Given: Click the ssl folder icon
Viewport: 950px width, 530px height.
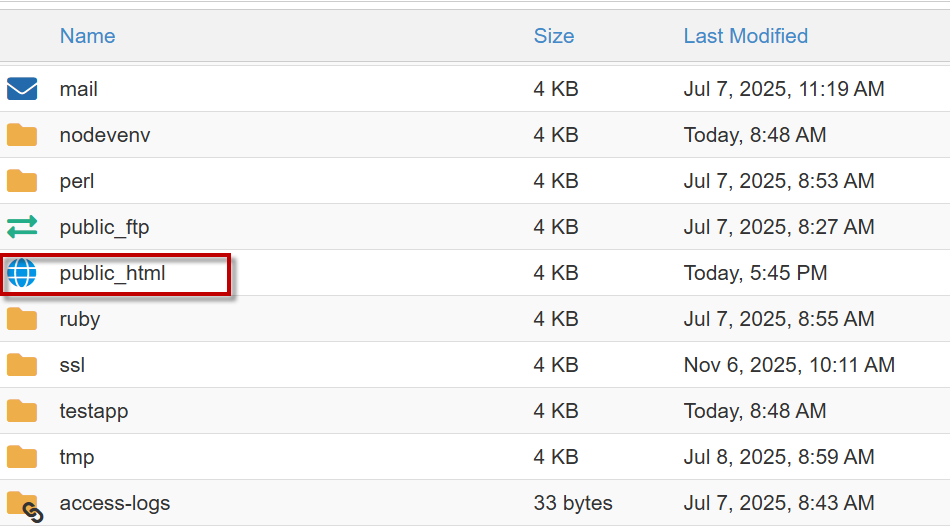Looking at the screenshot, I should coord(22,365).
